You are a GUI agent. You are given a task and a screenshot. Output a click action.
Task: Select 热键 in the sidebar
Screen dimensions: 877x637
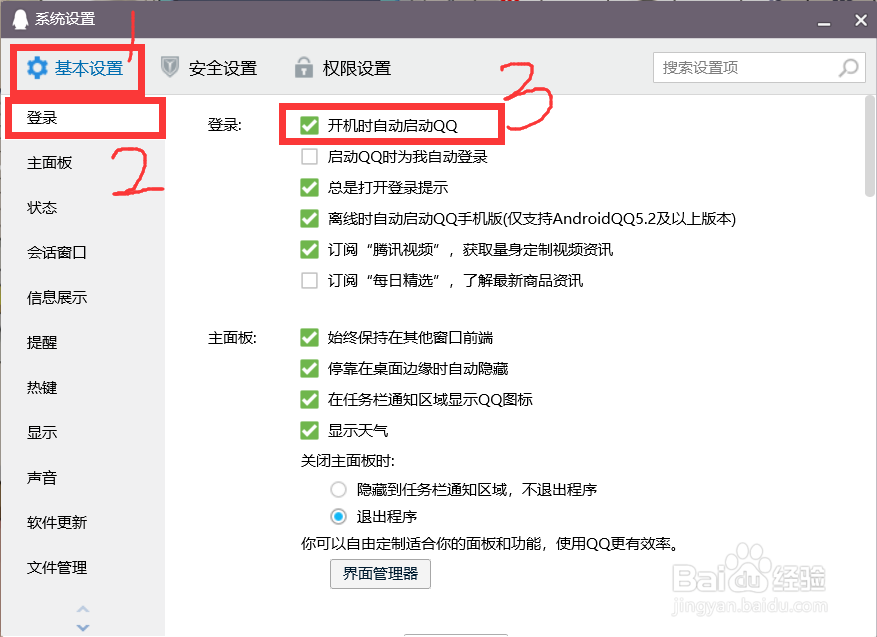83,388
